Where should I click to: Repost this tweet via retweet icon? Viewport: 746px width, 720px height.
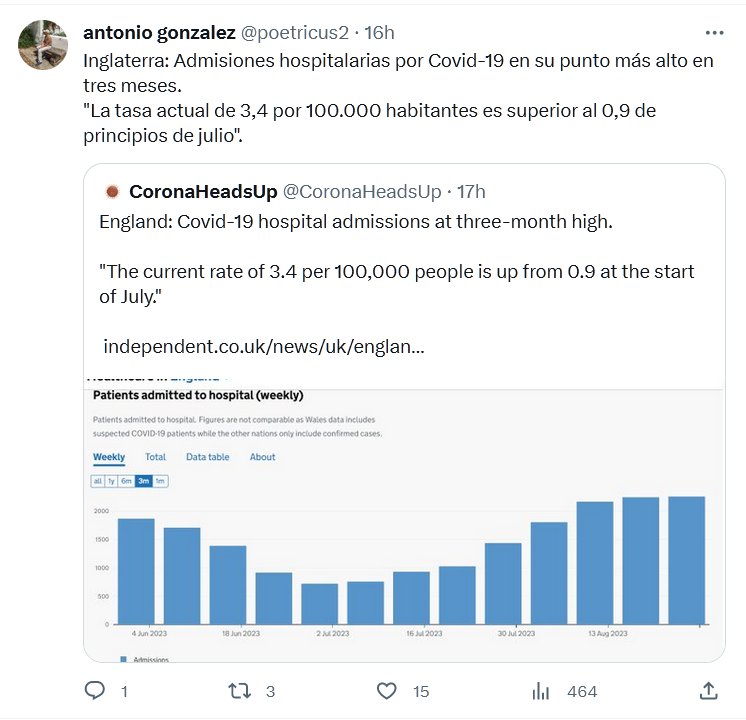[x=239, y=691]
